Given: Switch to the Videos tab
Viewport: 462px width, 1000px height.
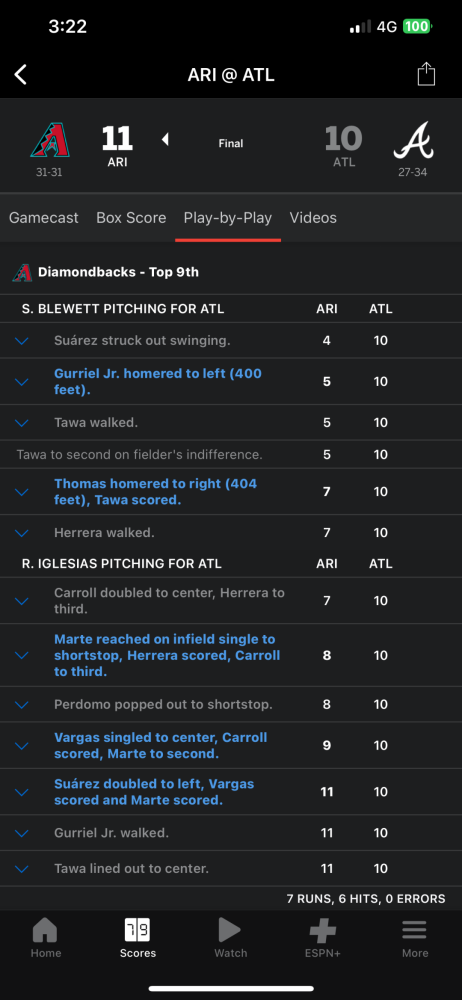Looking at the screenshot, I should 313,218.
